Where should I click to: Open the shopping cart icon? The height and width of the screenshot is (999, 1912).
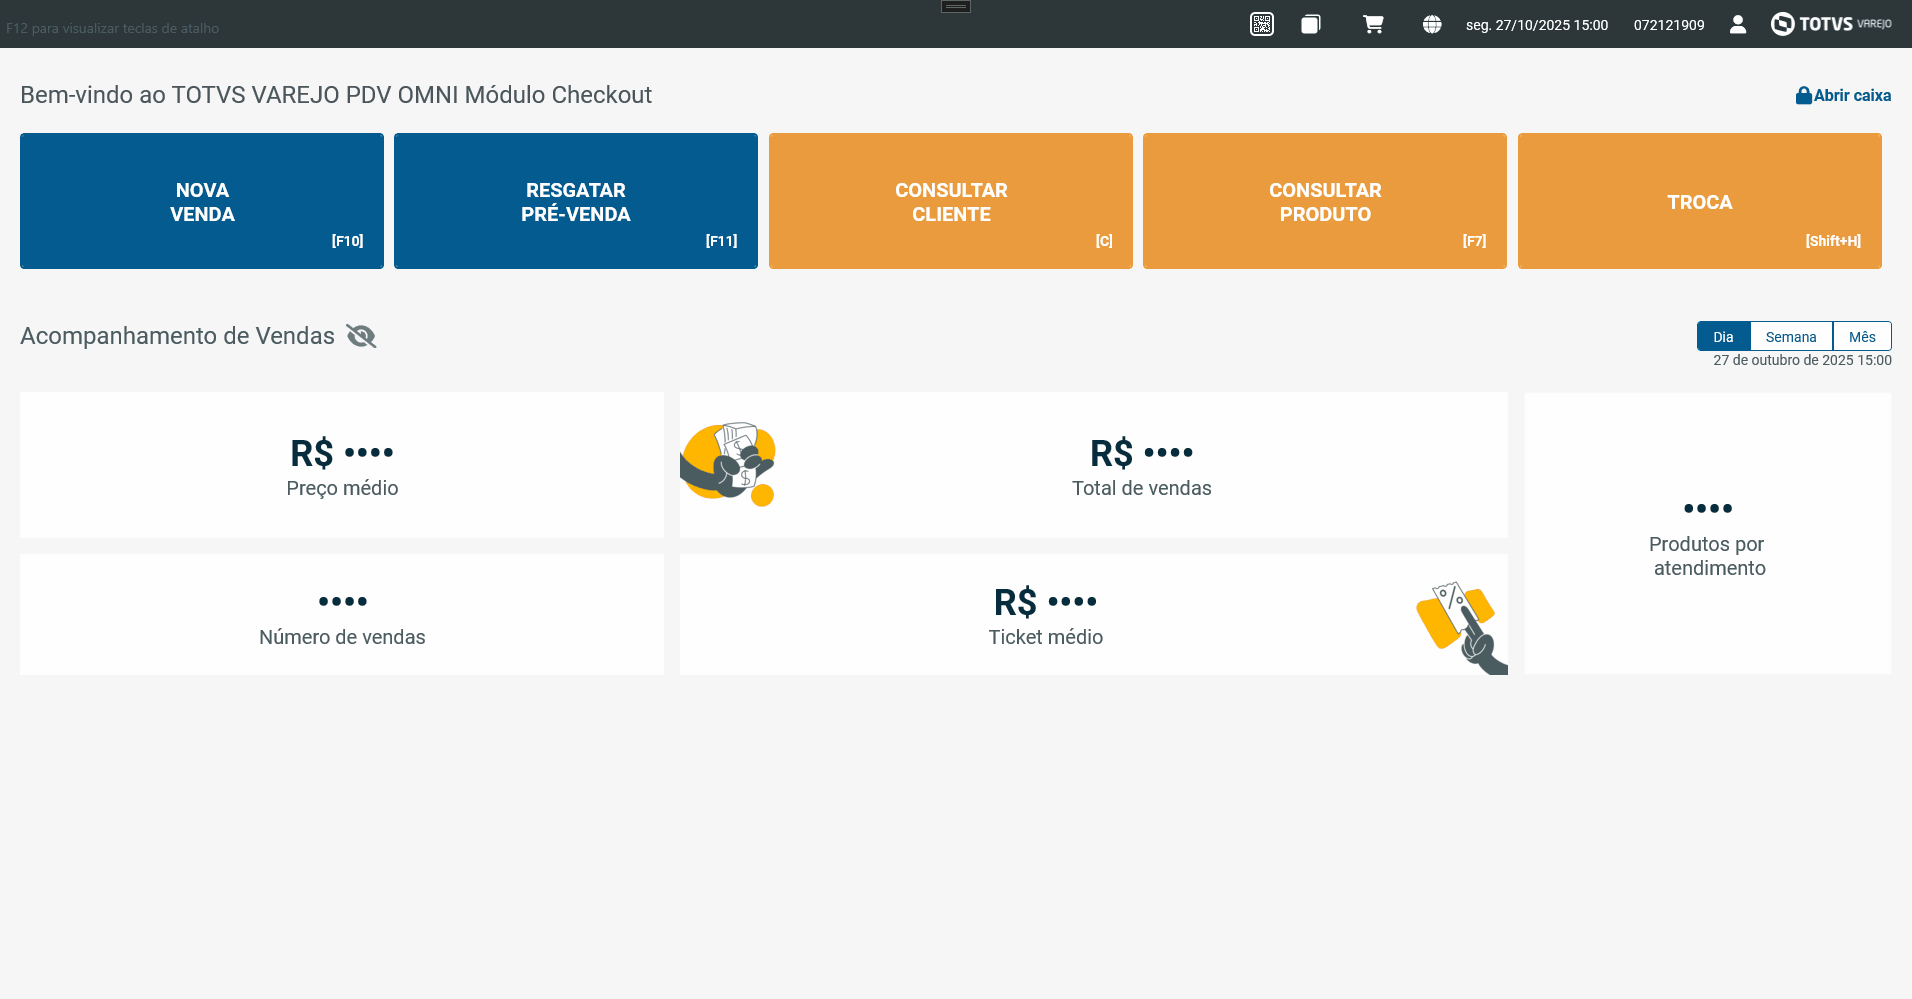tap(1374, 24)
